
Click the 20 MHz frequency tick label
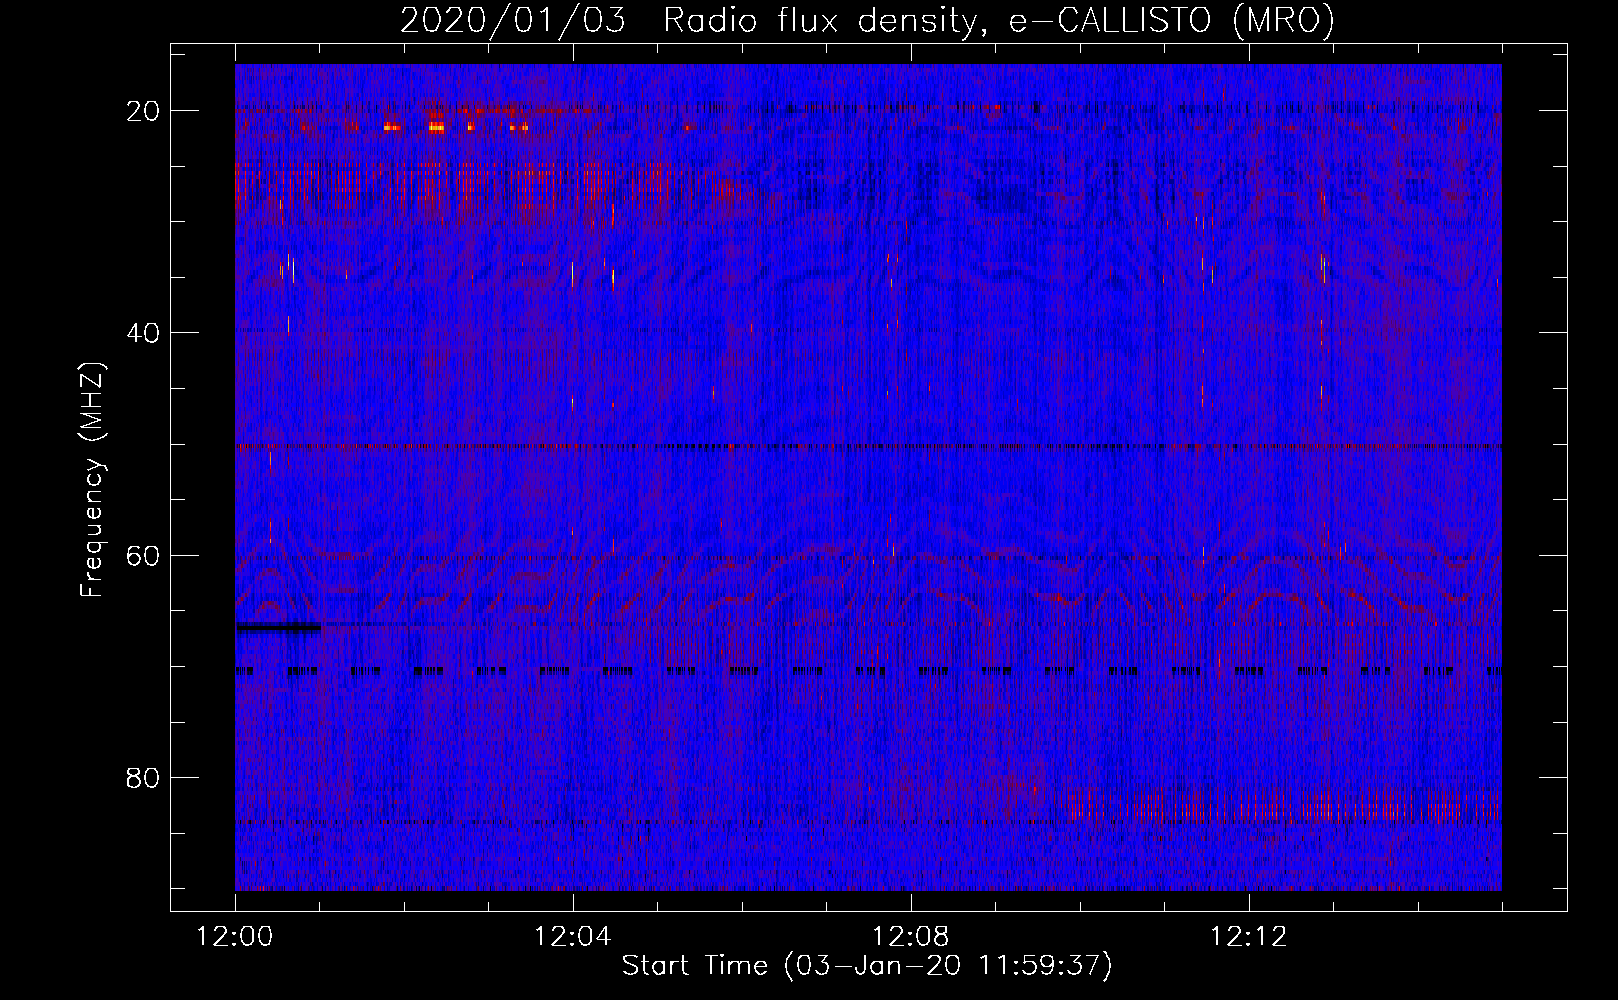pos(143,111)
